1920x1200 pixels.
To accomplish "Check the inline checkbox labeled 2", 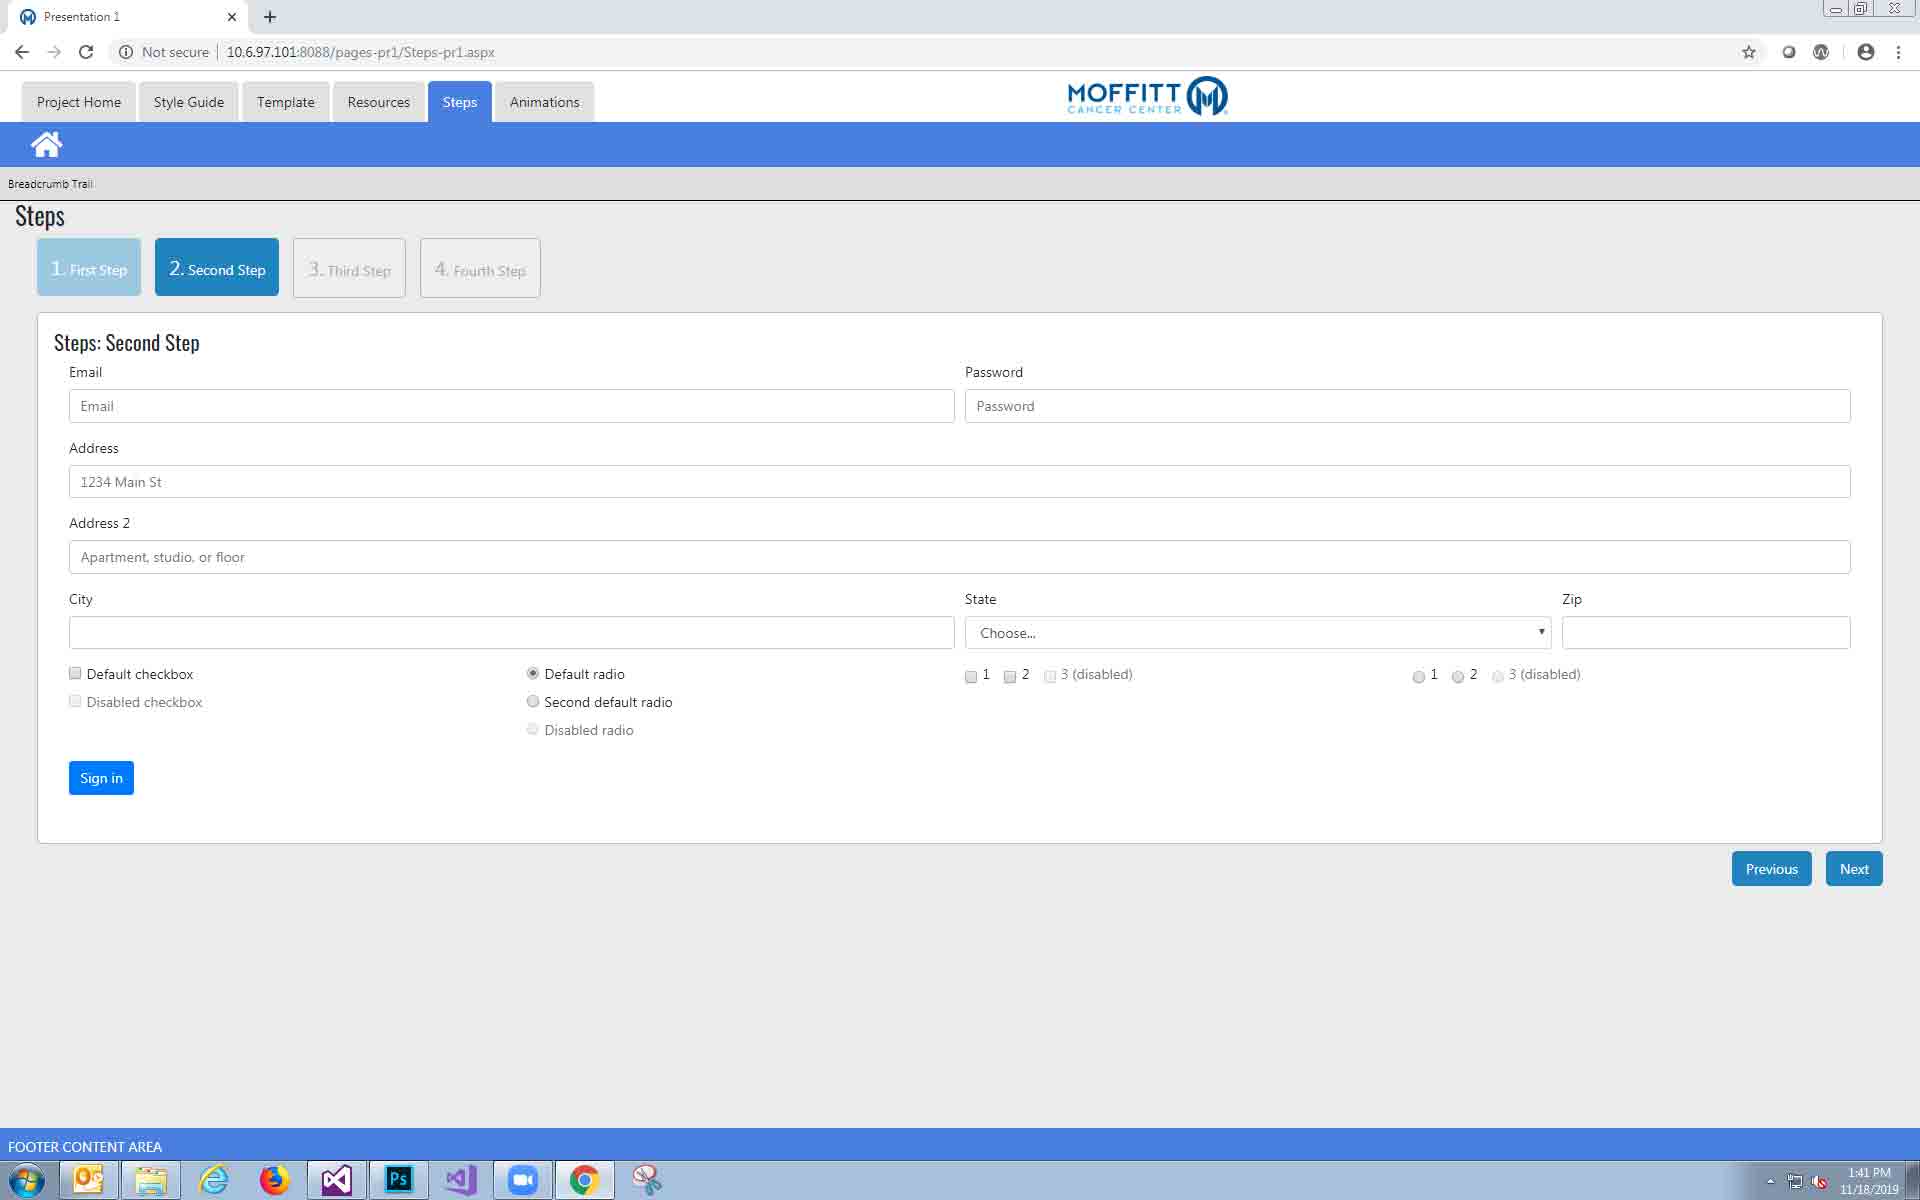I will click(x=1010, y=677).
